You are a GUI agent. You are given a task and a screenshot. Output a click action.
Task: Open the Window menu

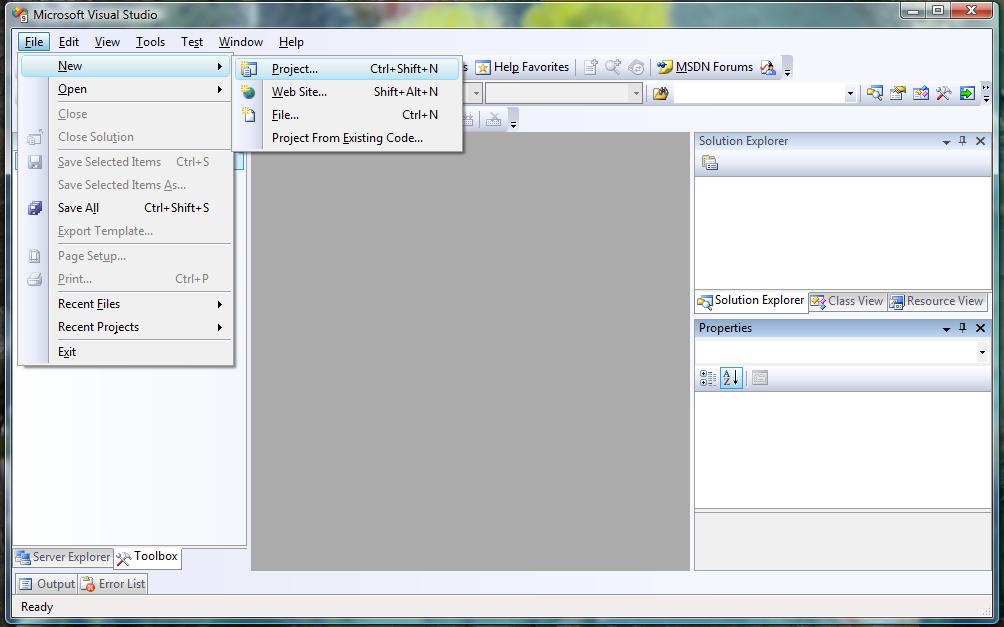pyautogui.click(x=241, y=42)
